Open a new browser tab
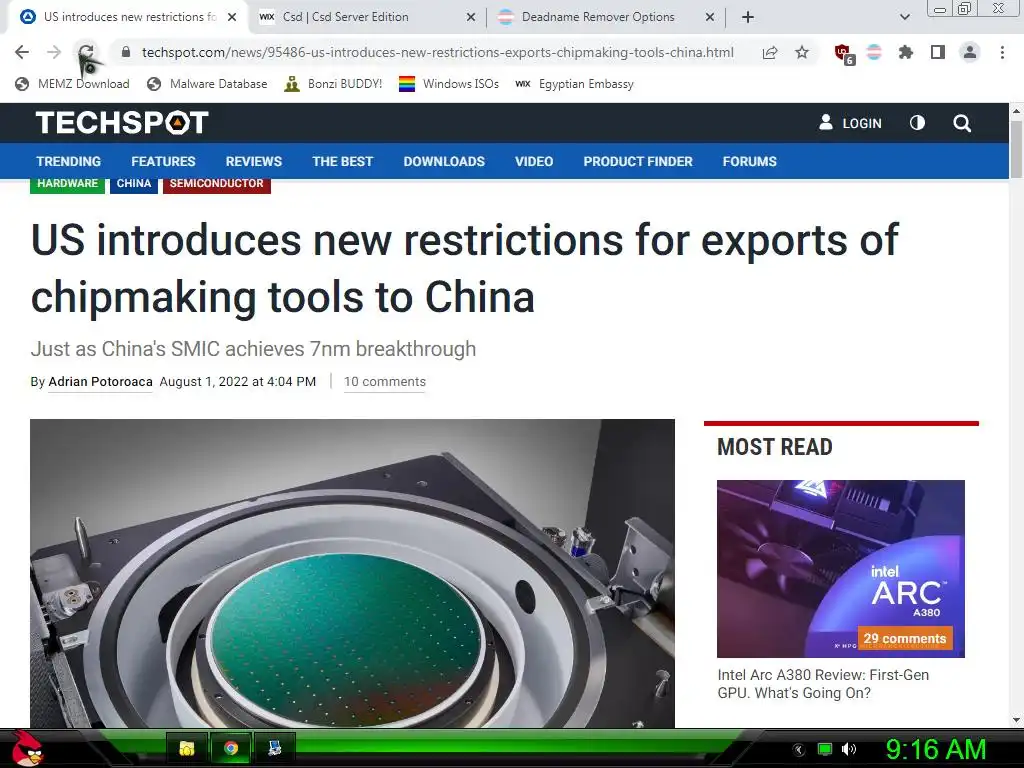The height and width of the screenshot is (768, 1024). (x=748, y=17)
